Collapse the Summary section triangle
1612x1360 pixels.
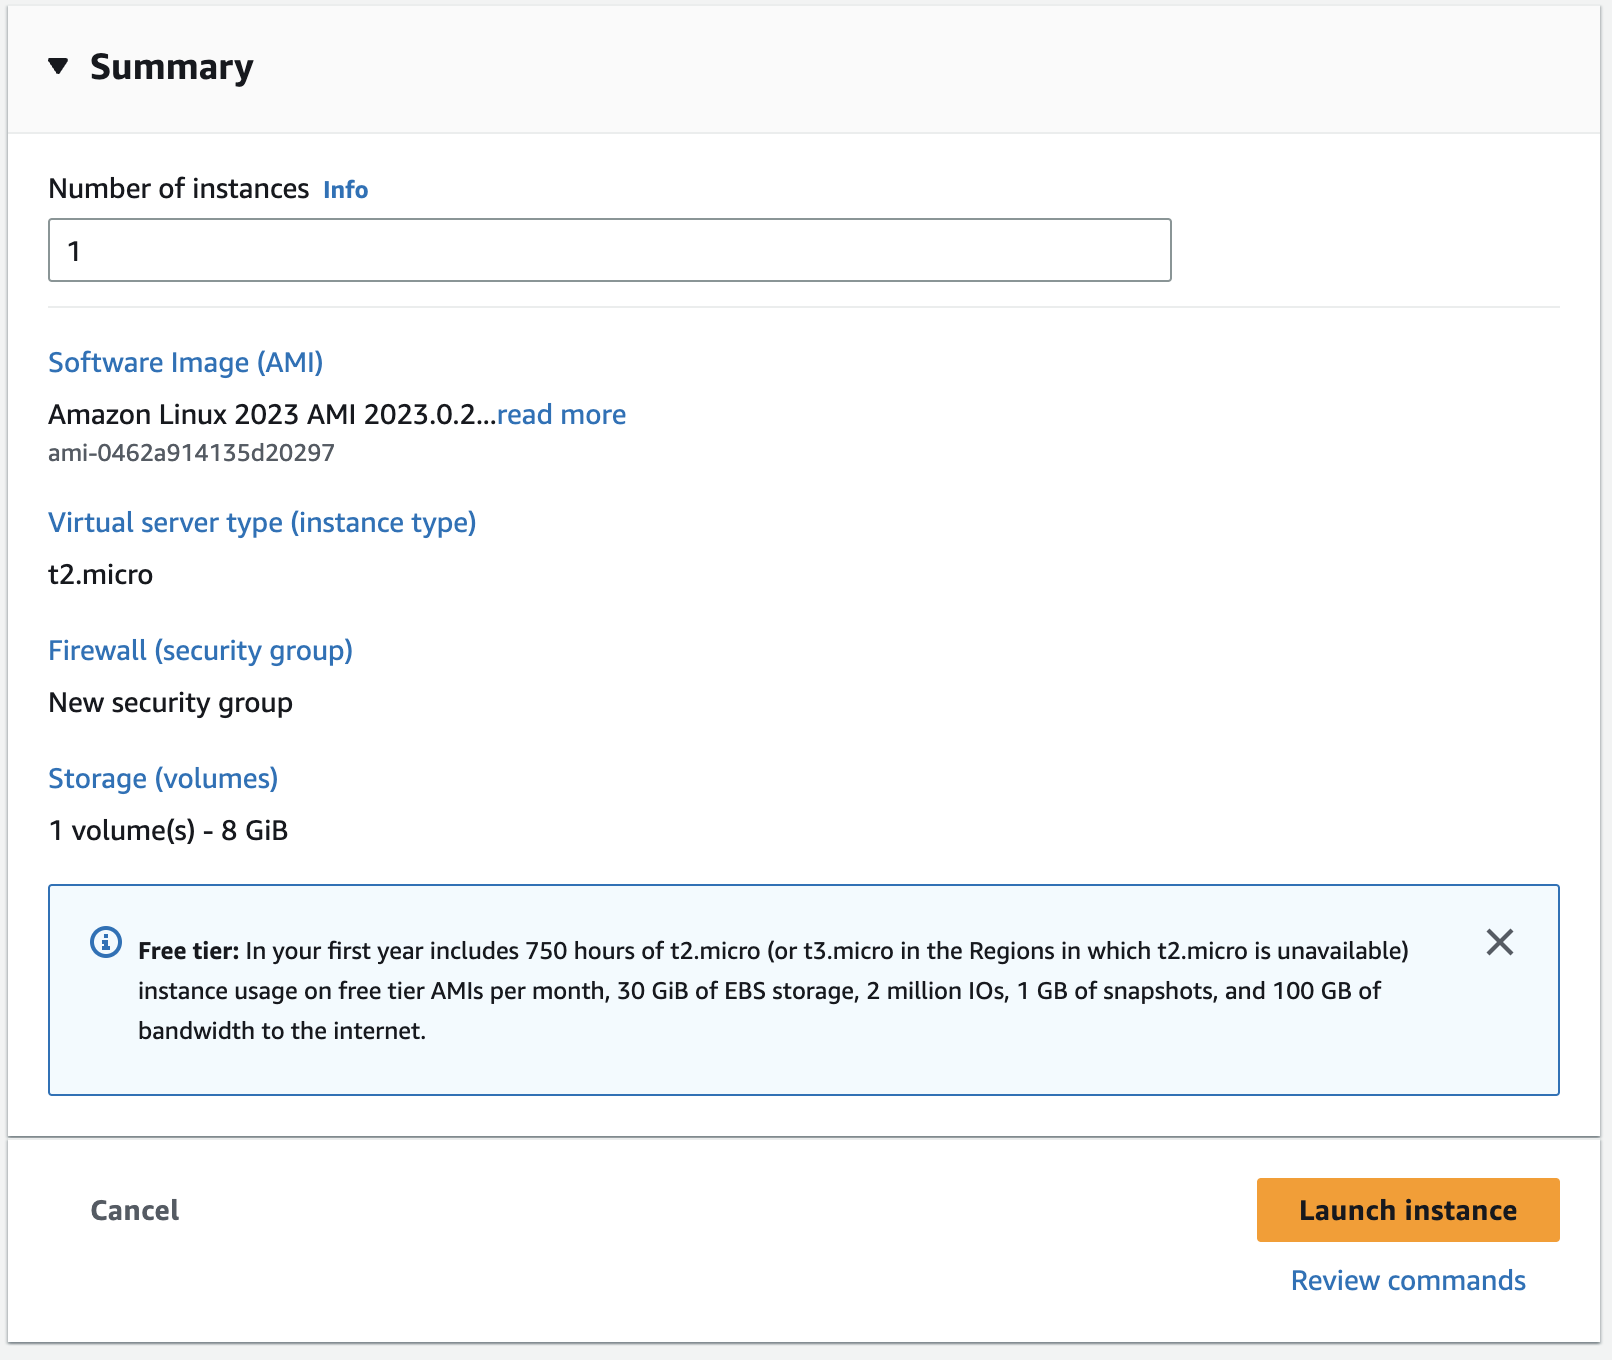(58, 67)
